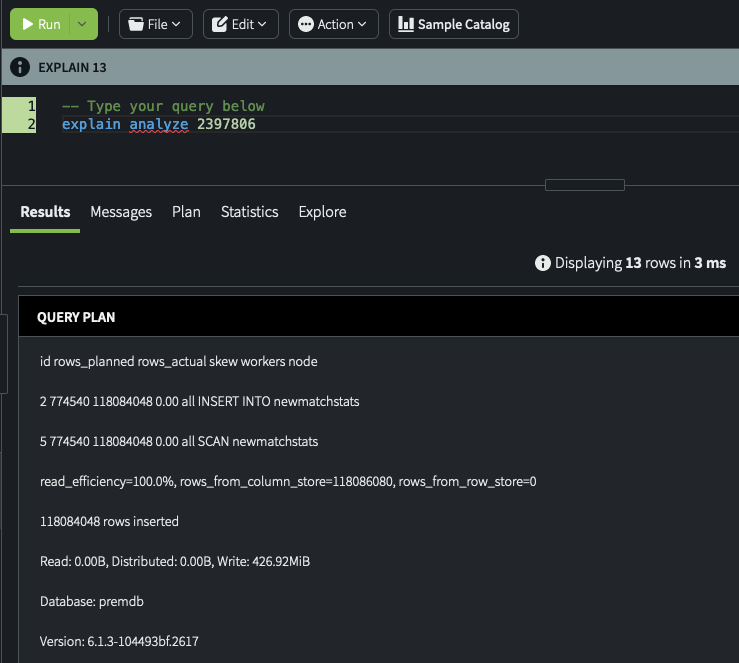Run the query with the green Run button

(x=40, y=24)
